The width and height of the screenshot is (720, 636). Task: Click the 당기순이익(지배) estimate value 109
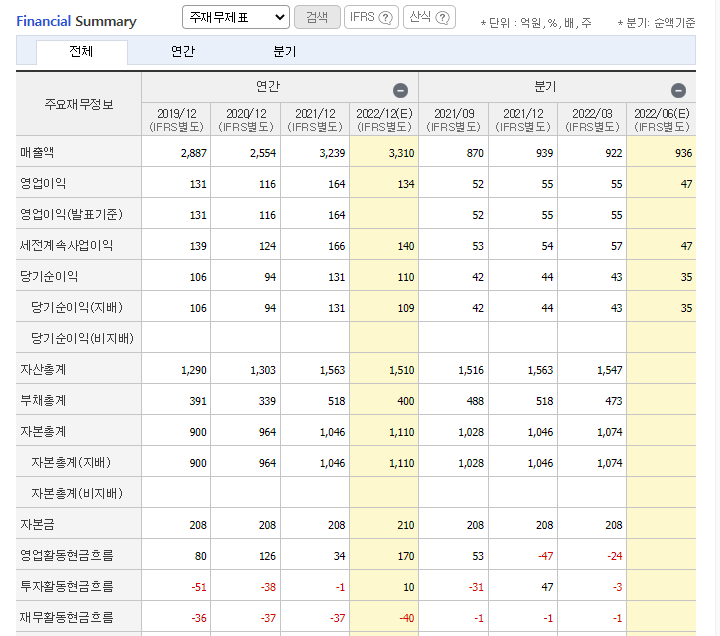click(x=406, y=308)
